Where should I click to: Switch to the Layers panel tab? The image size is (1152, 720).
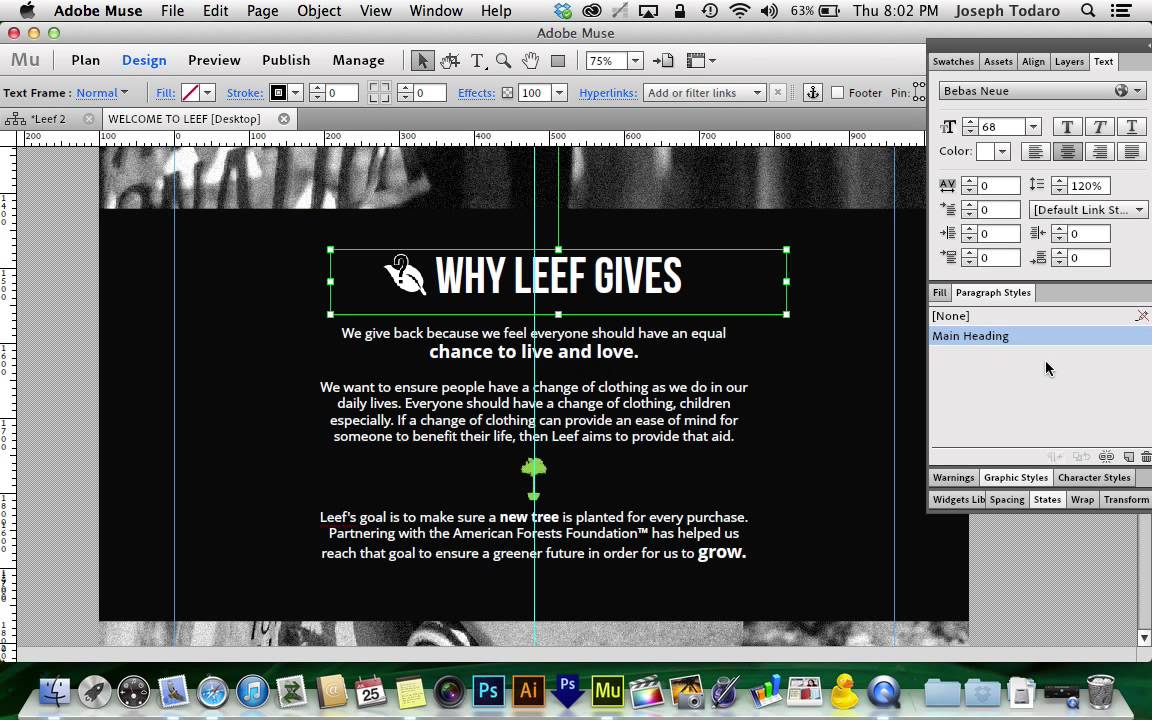(1069, 62)
